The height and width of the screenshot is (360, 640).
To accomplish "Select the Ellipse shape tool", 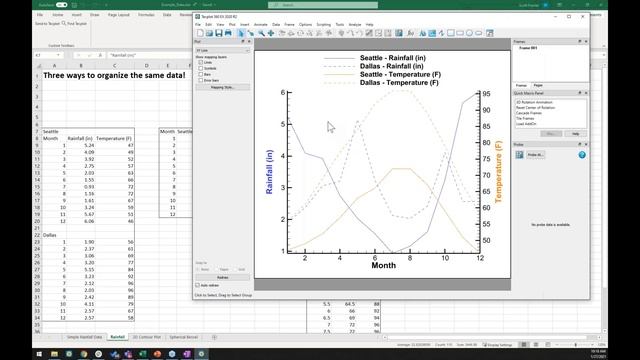I will click(478, 33).
